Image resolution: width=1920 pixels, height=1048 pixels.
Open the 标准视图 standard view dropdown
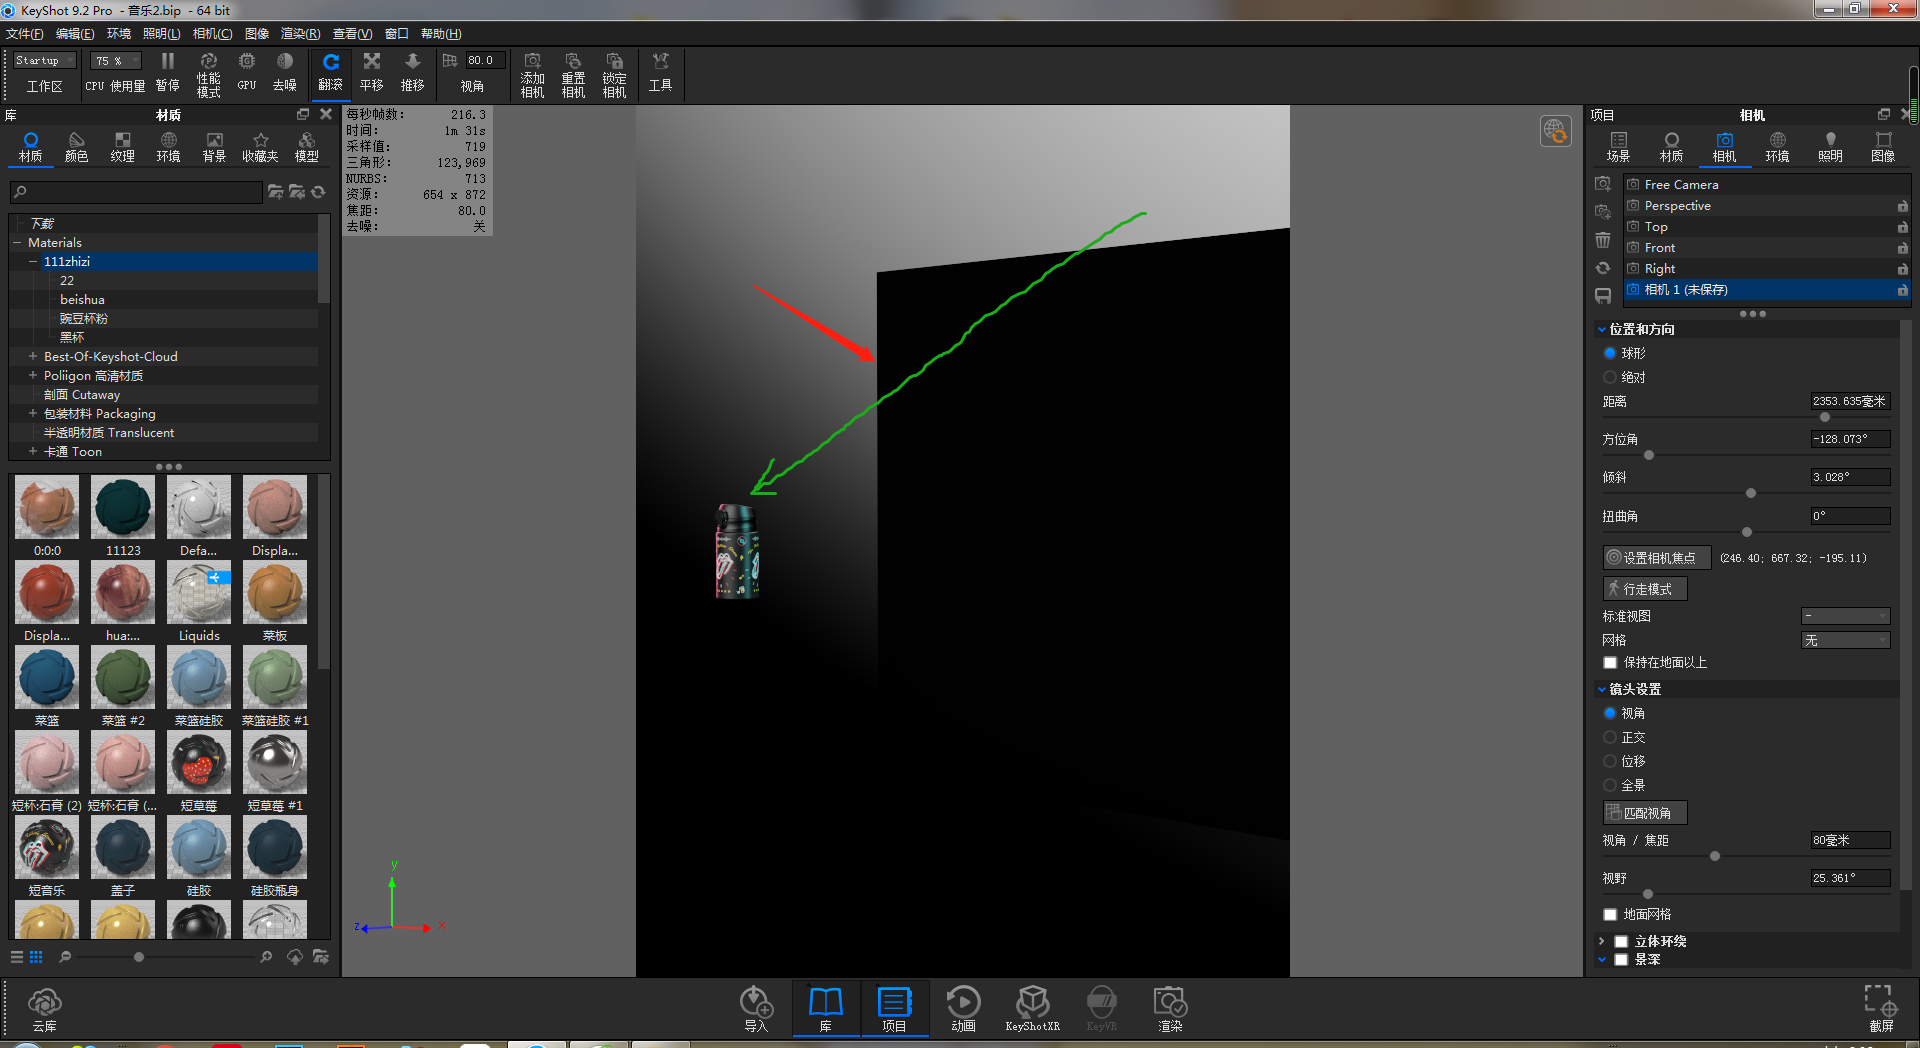tap(1845, 616)
